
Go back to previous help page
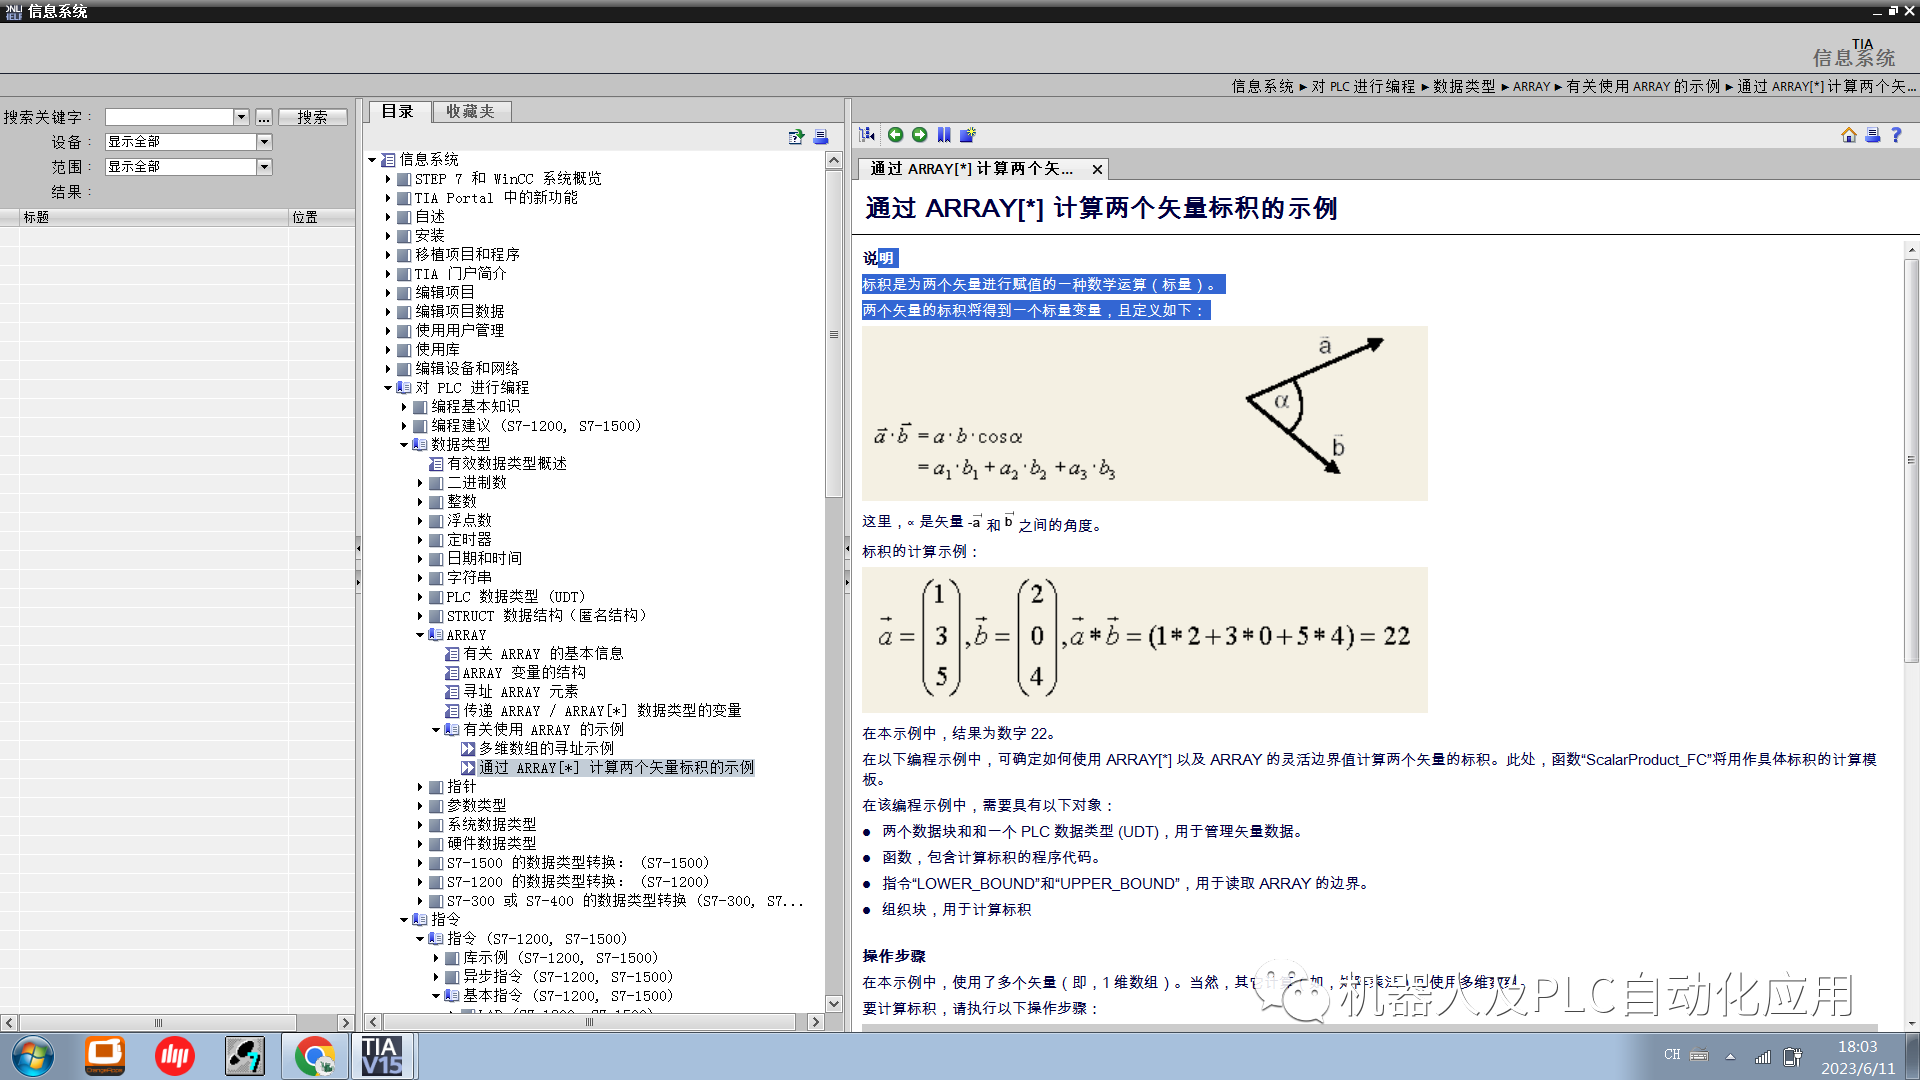[895, 135]
